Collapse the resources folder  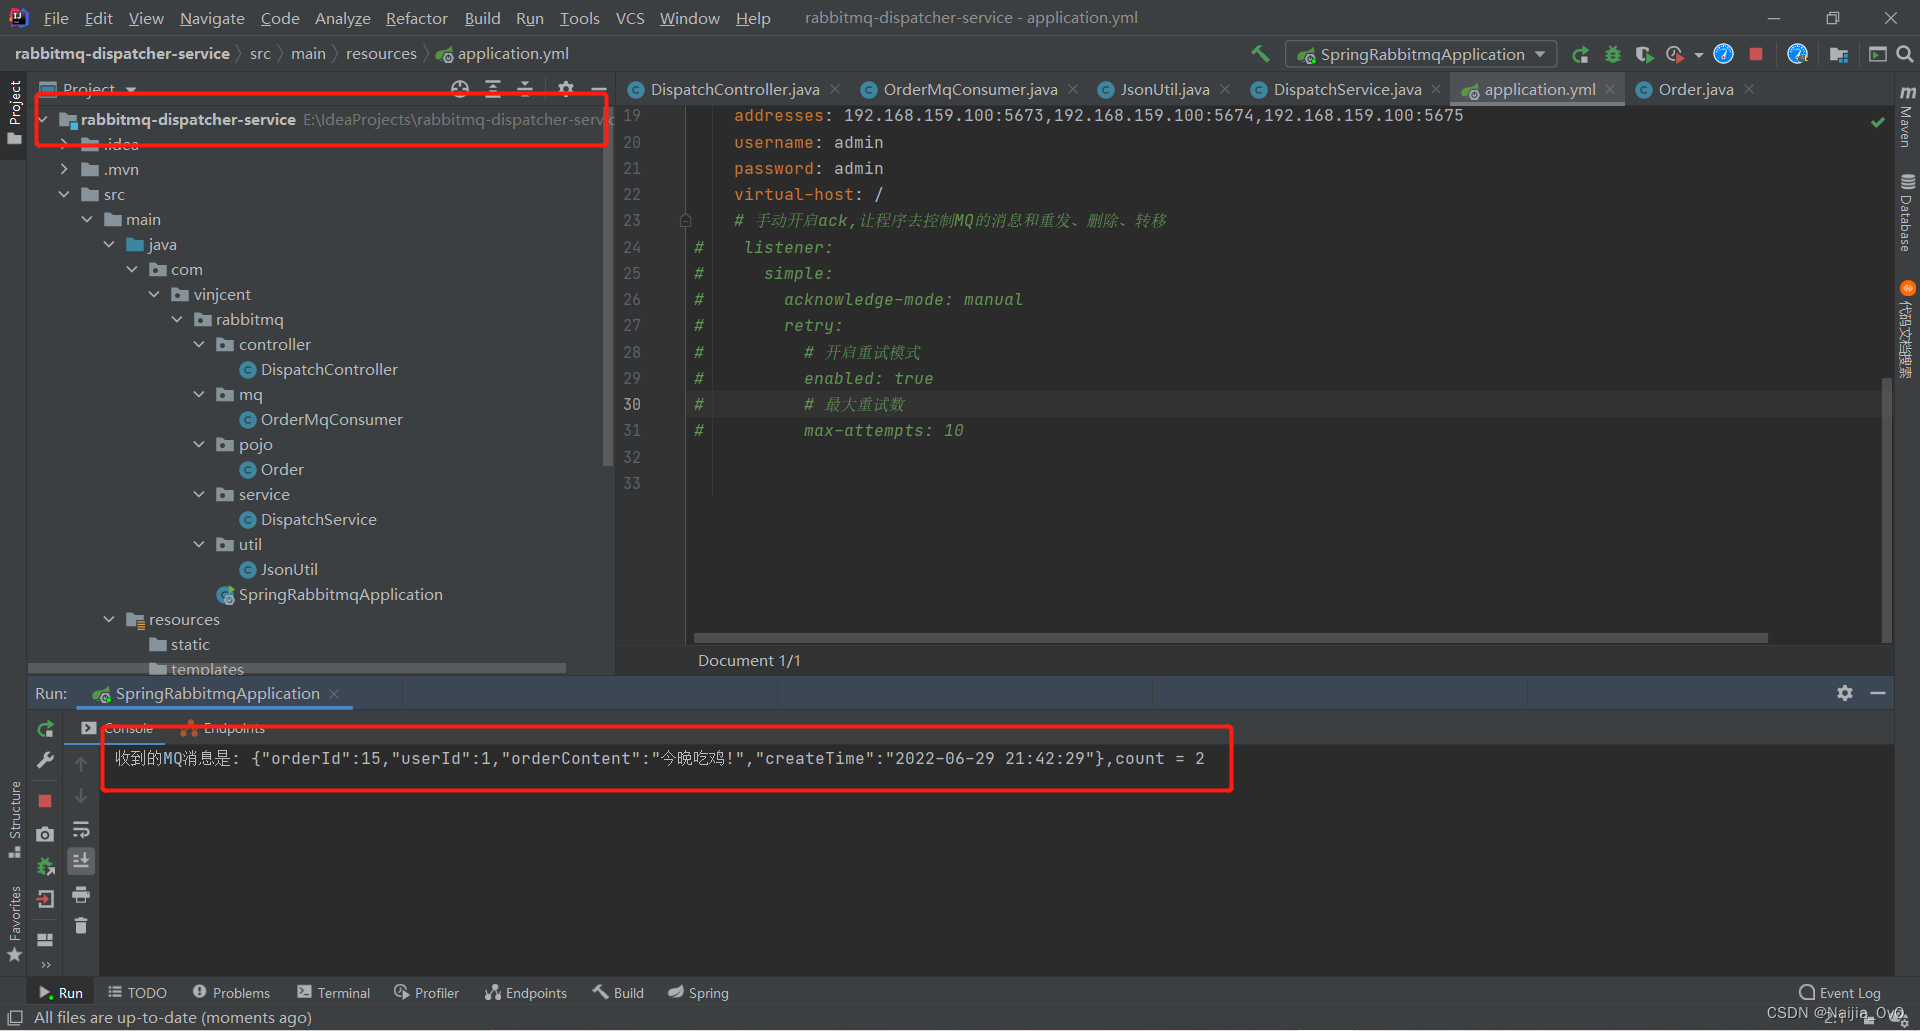[x=109, y=619]
